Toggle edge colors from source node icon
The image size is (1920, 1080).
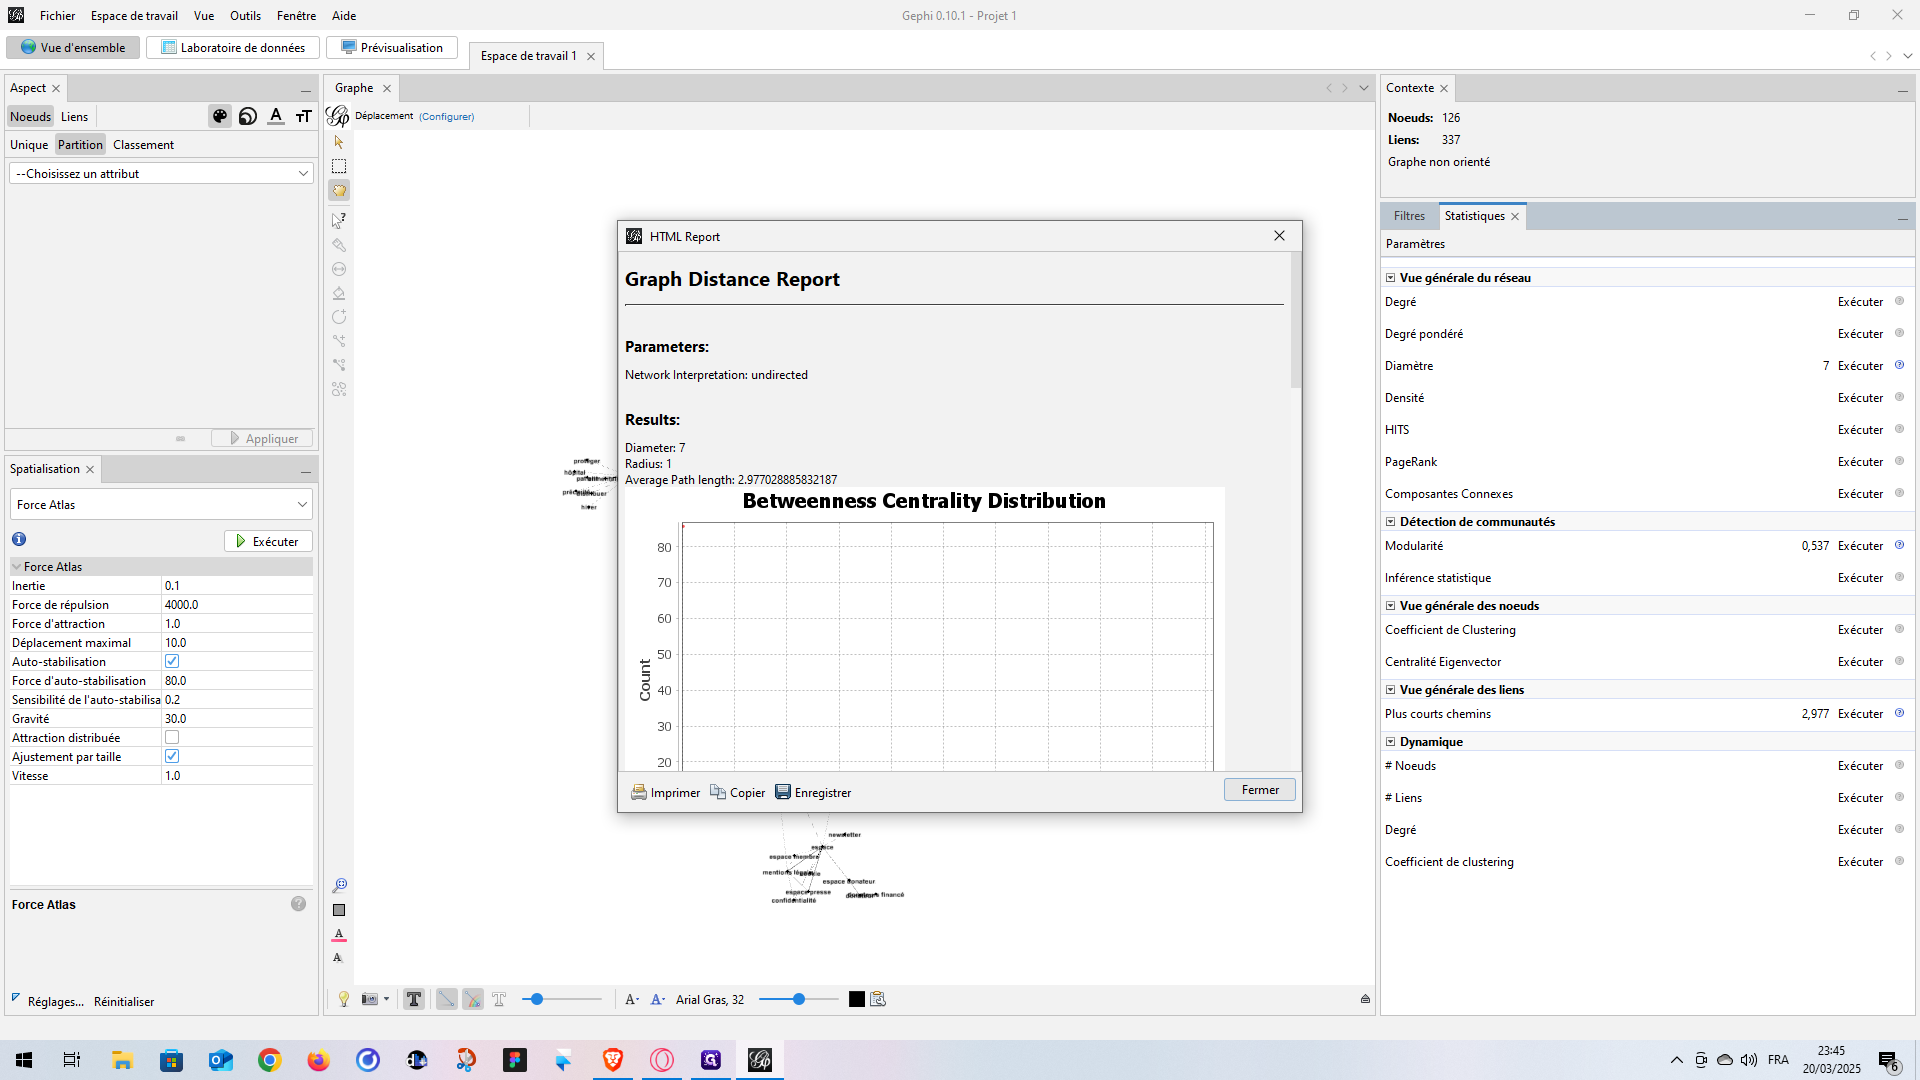pos(473,999)
